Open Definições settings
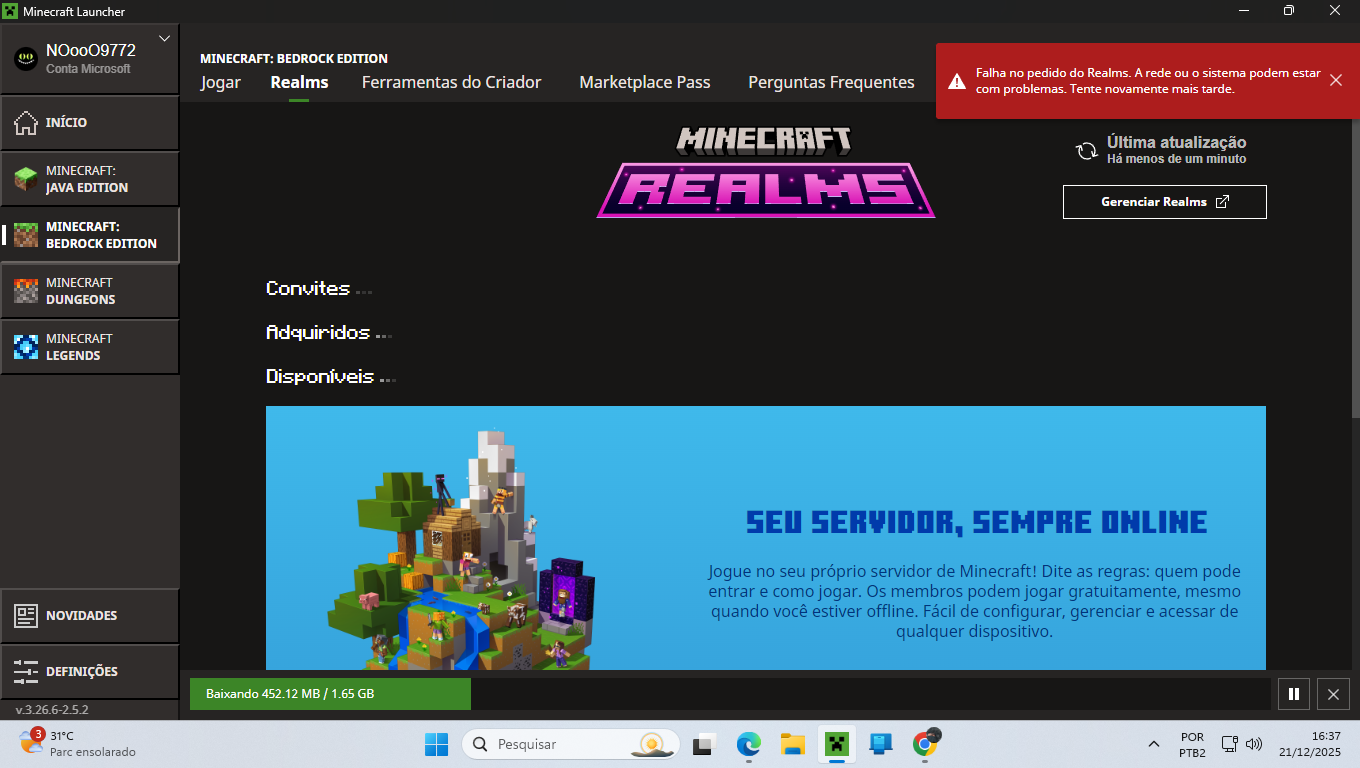 click(x=90, y=672)
